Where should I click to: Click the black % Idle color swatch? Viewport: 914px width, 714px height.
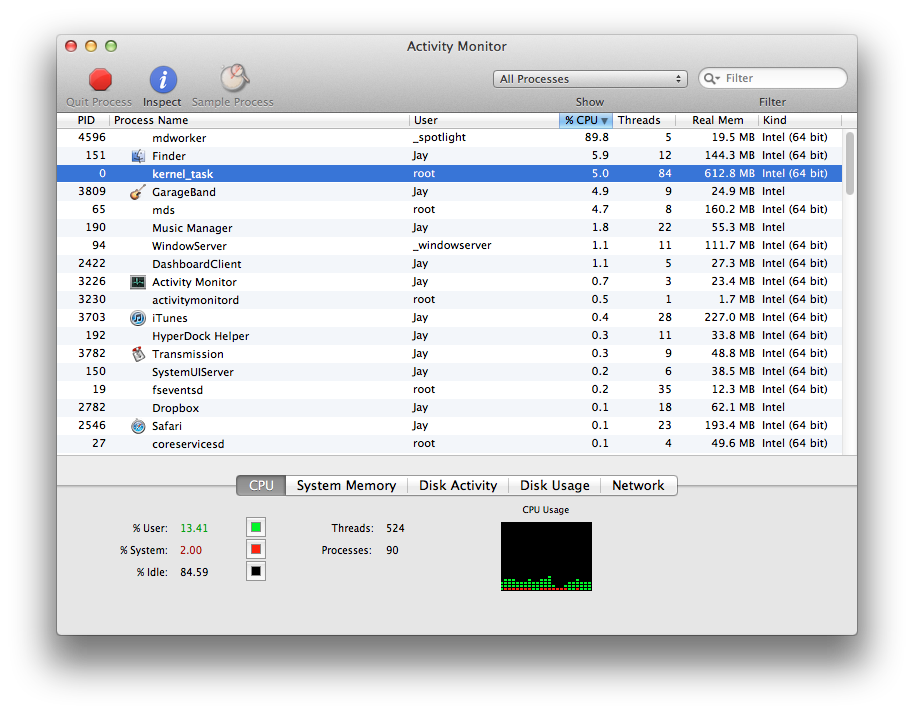click(x=256, y=572)
